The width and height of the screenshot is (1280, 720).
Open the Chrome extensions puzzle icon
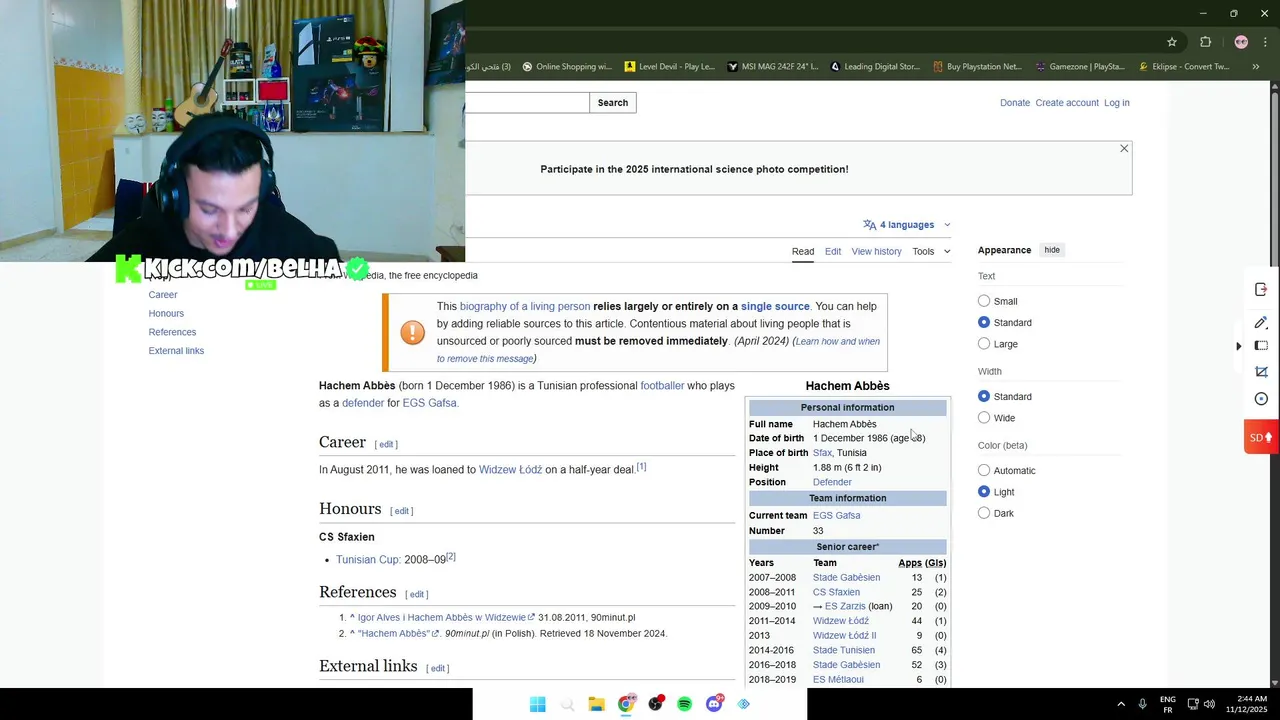tap(1205, 42)
